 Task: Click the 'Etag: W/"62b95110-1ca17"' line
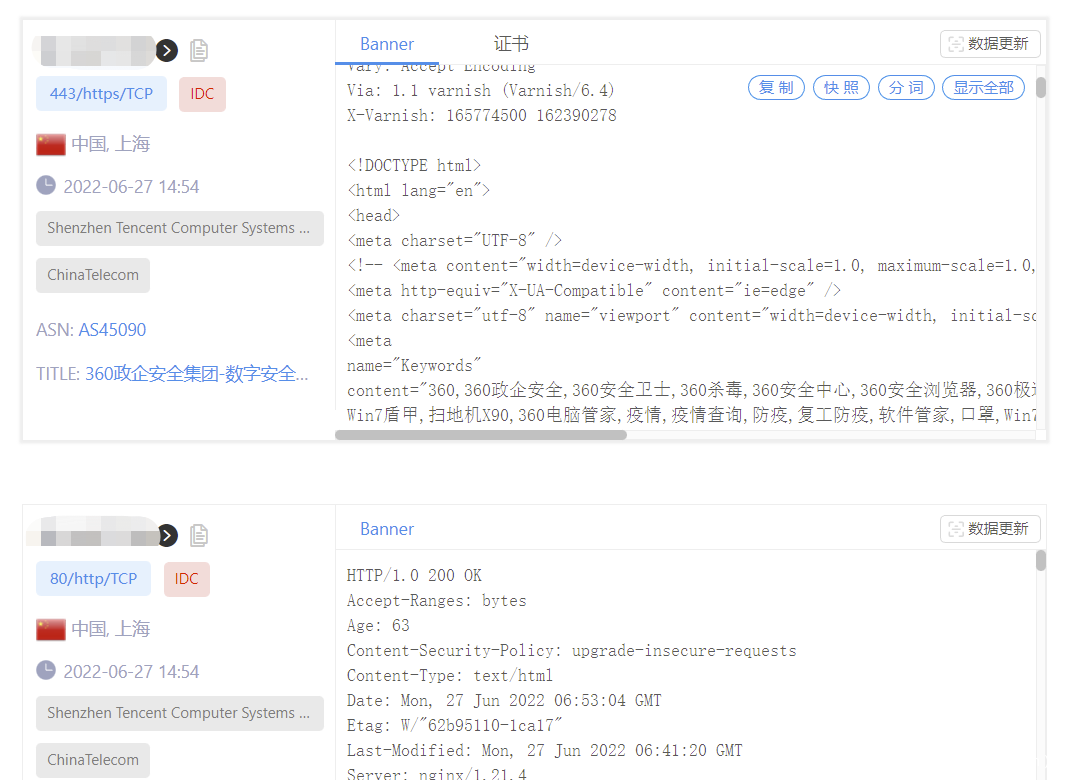click(x=454, y=726)
